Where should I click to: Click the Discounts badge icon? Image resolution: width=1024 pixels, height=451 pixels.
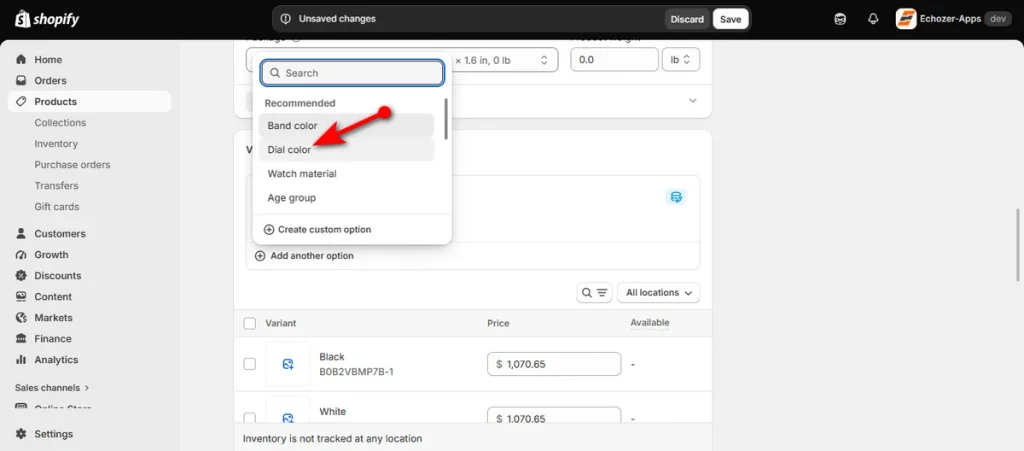point(22,275)
